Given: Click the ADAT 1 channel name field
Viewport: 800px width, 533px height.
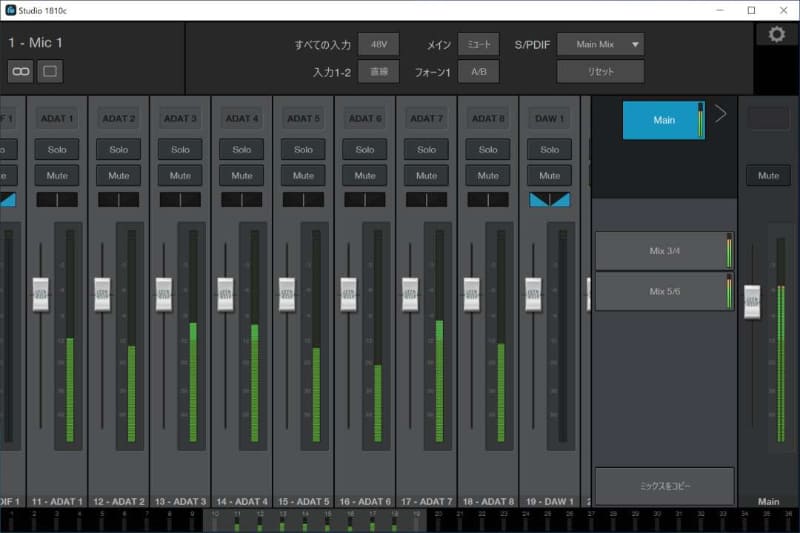Looking at the screenshot, I should 57,118.
